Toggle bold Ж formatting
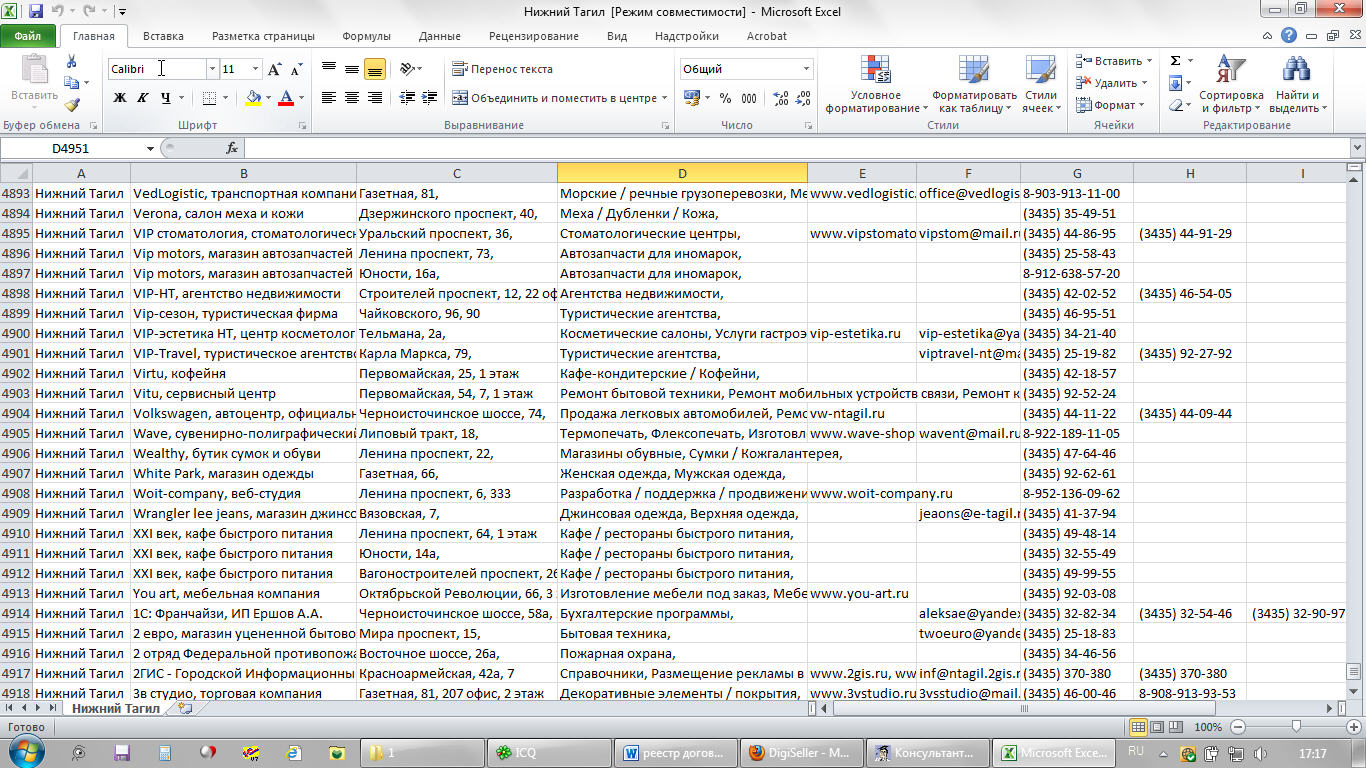1366x768 pixels. click(x=120, y=98)
